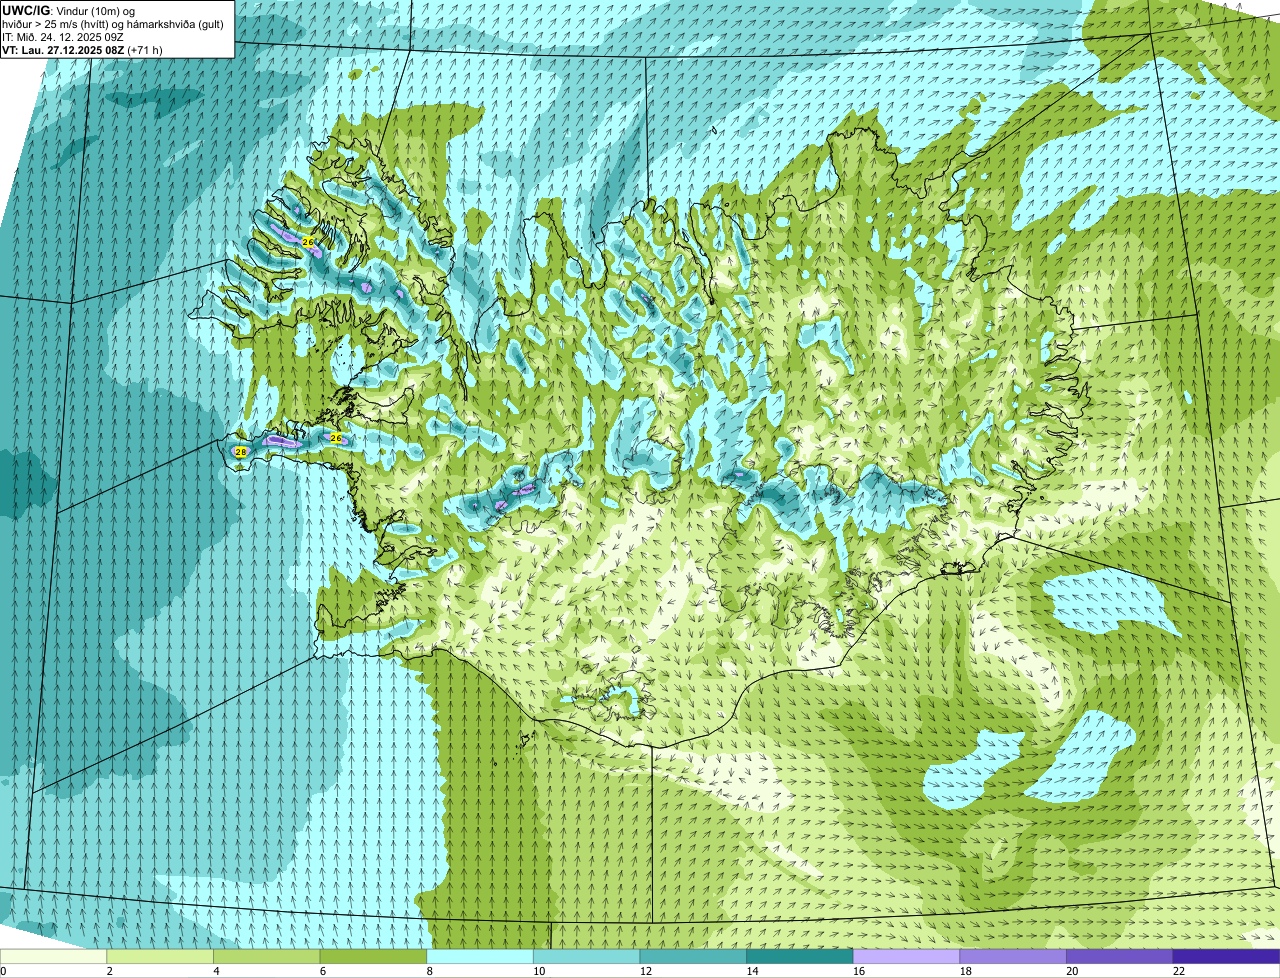Click the legend tick label '10'

pyautogui.click(x=539, y=970)
